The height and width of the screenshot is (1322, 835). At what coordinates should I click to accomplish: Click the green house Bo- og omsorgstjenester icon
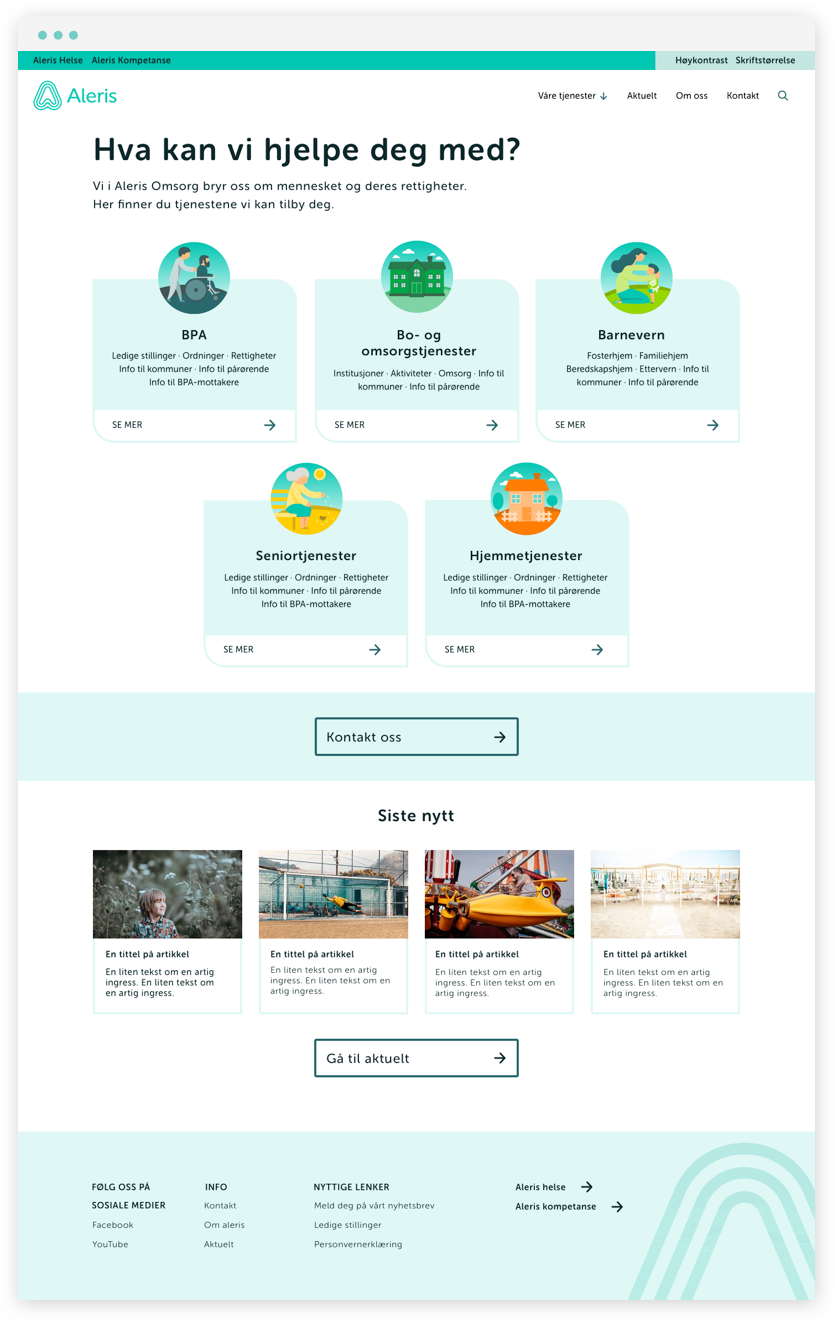click(x=417, y=277)
